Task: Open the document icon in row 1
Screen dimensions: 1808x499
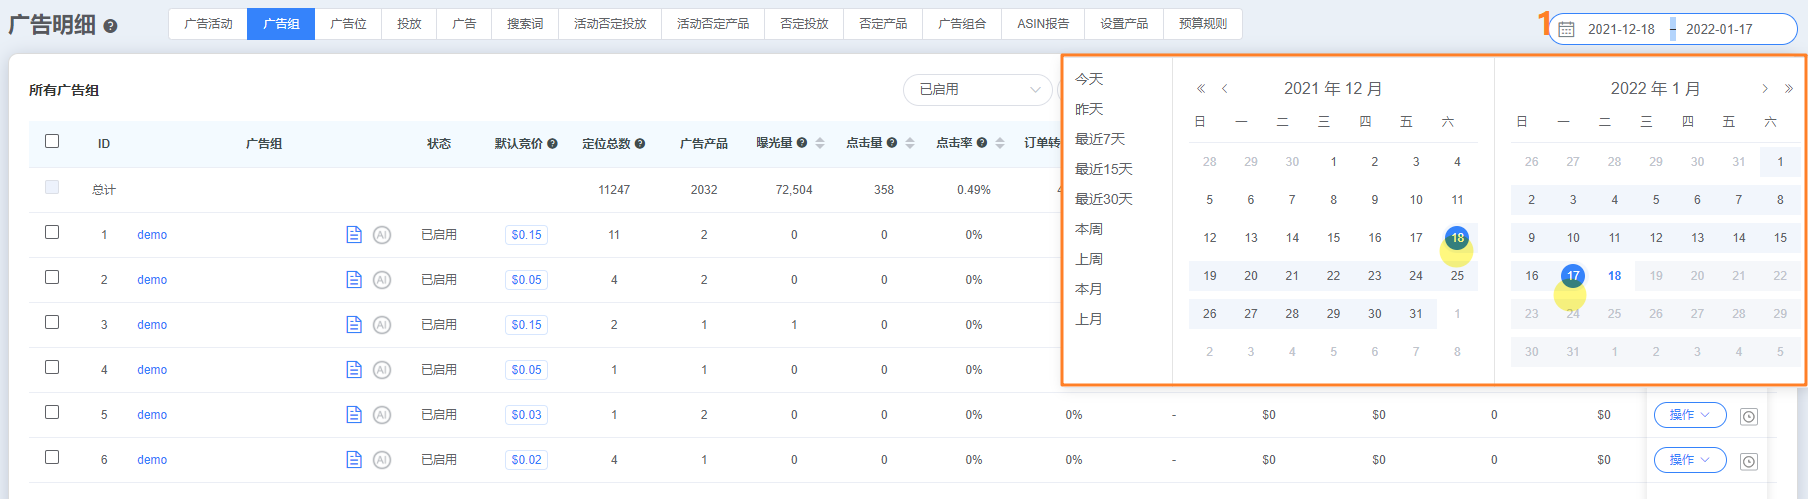Action: pyautogui.click(x=354, y=235)
